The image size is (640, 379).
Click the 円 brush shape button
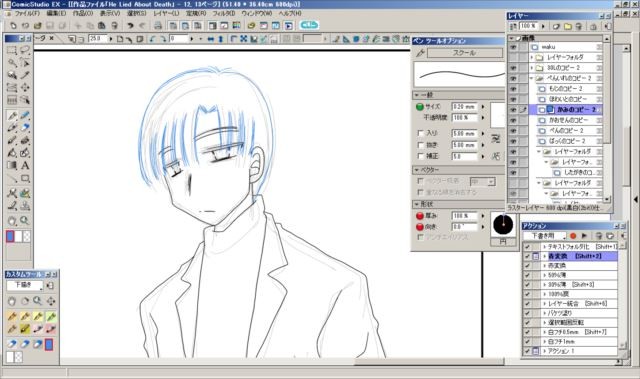coord(503,242)
